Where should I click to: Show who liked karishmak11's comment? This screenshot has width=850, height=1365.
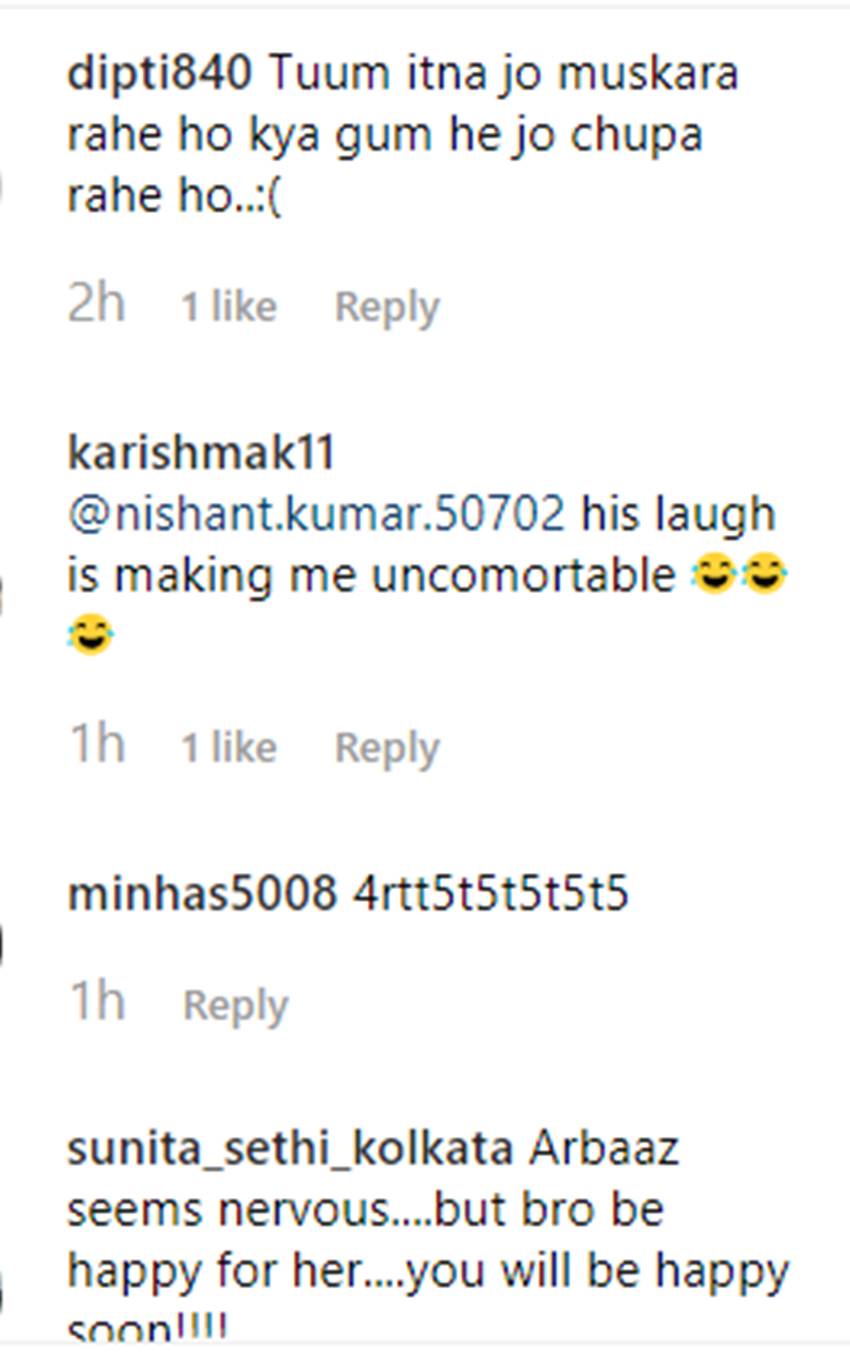pos(228,748)
